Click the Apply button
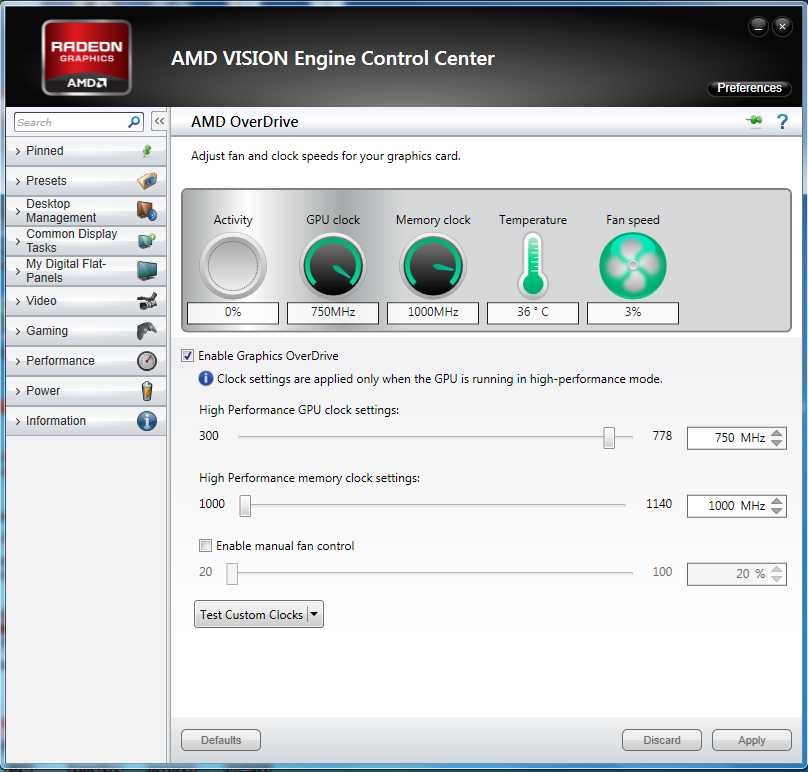The height and width of the screenshot is (772, 808). click(752, 740)
